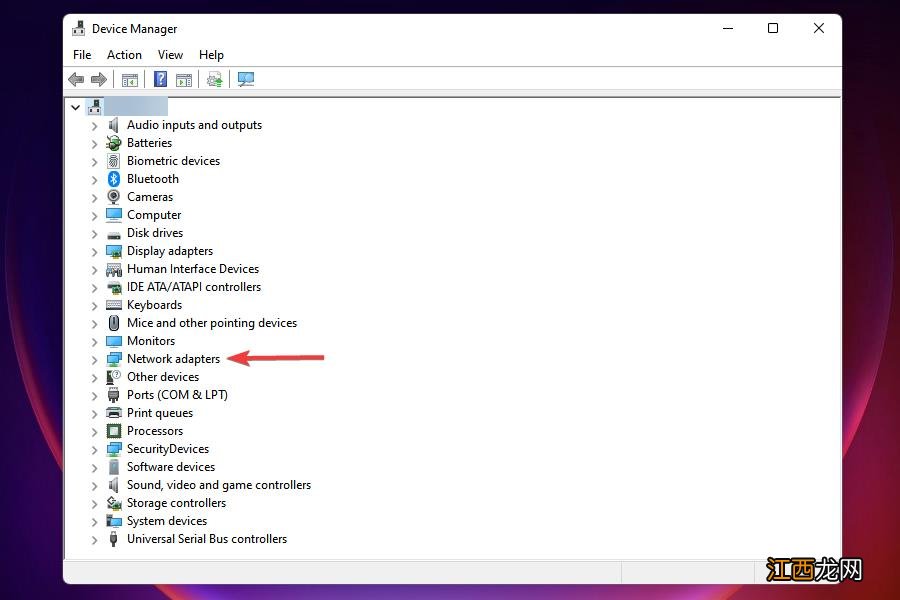Screen dimensions: 900x600
Task: Click the Help toolbar icon with question mark
Action: (160, 79)
